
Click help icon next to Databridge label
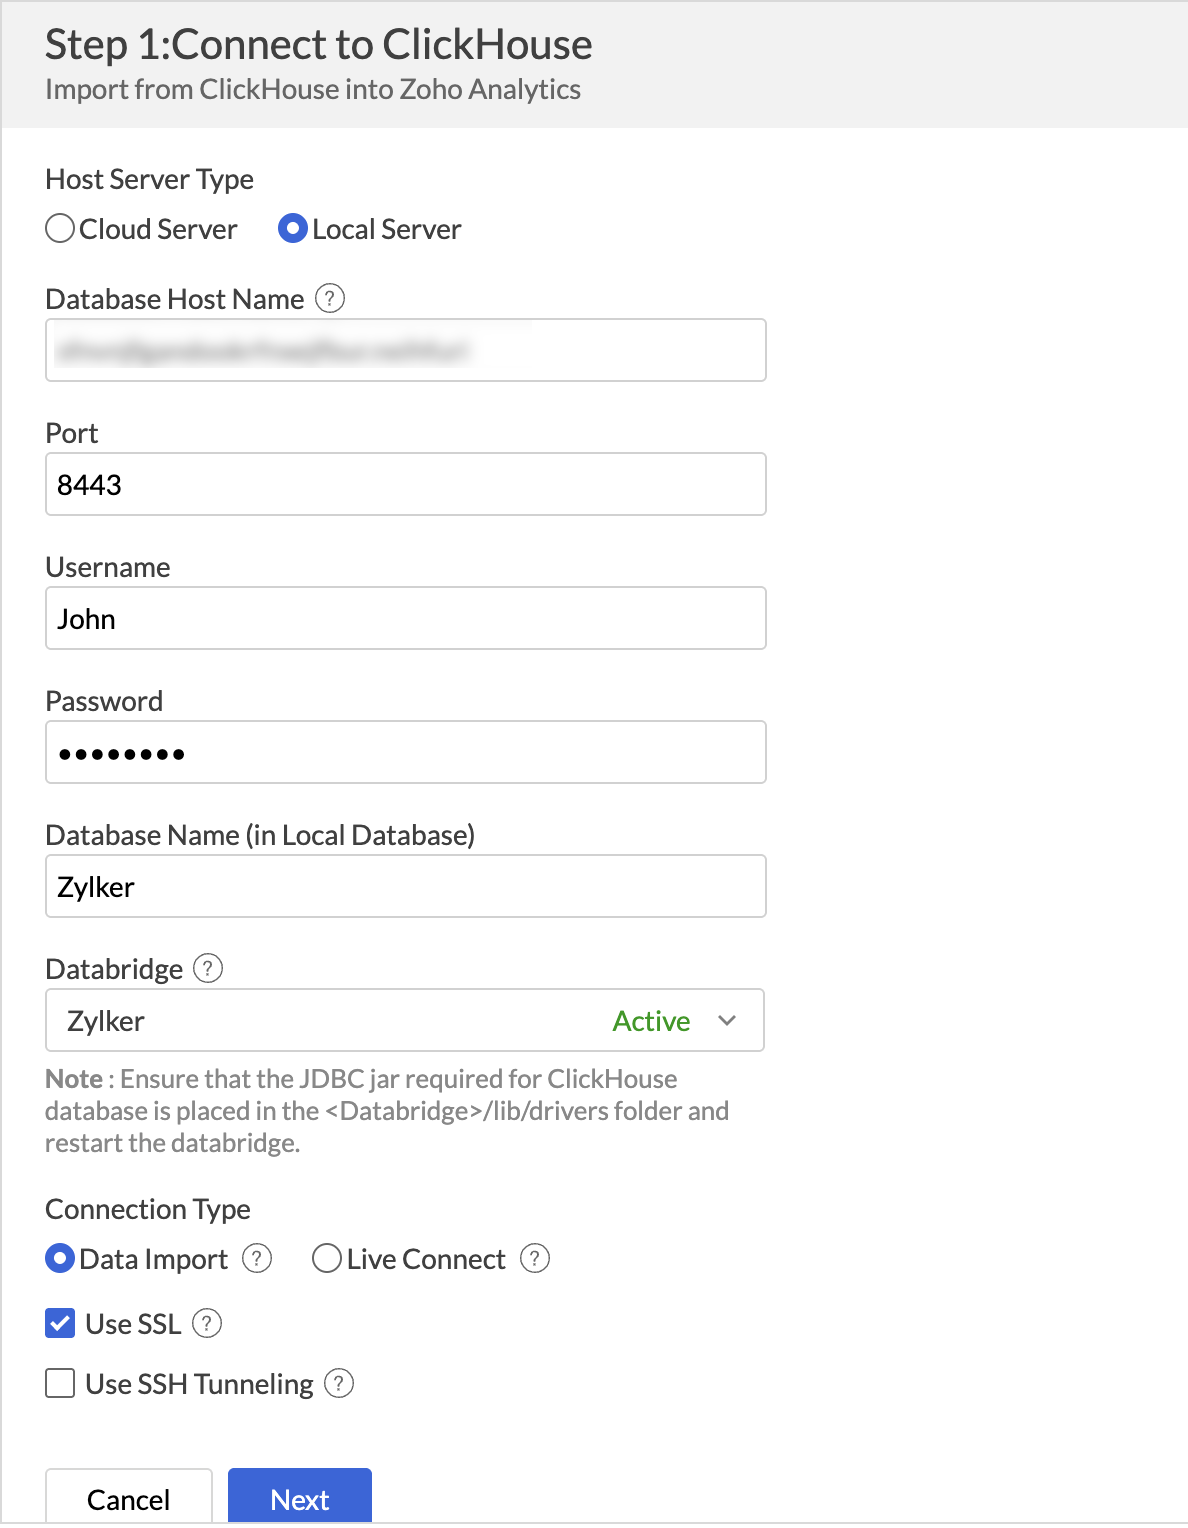(208, 968)
